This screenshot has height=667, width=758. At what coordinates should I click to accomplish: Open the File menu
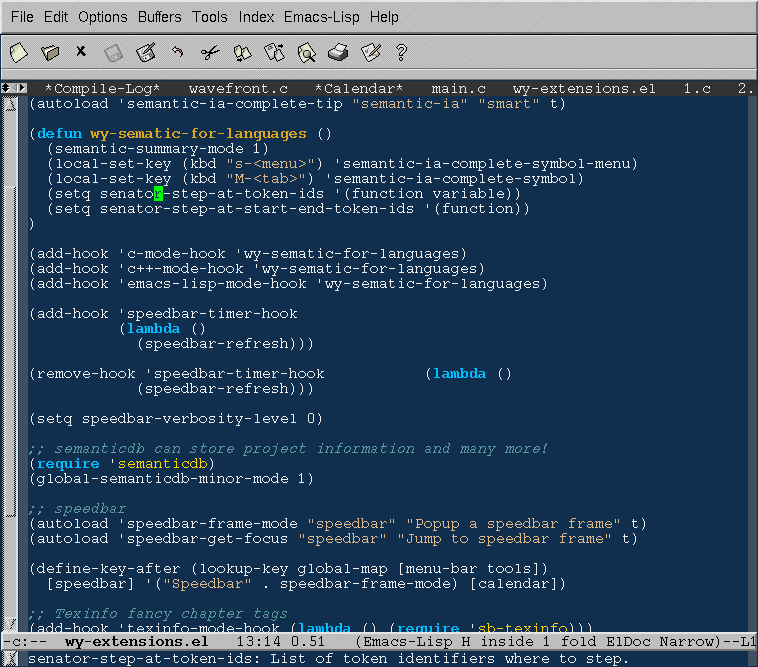[x=22, y=17]
